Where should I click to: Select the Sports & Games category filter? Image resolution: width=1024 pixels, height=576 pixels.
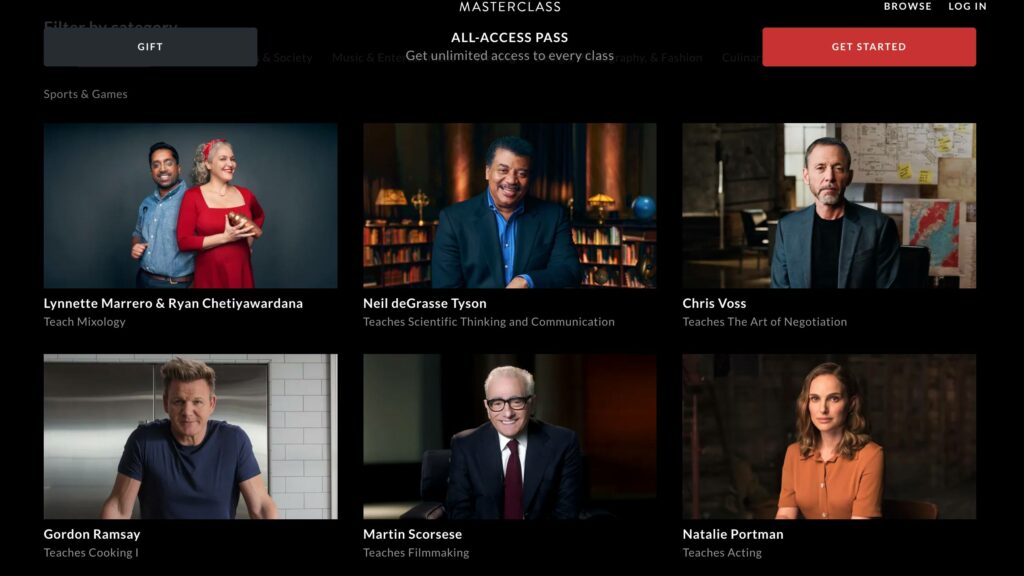click(x=86, y=94)
